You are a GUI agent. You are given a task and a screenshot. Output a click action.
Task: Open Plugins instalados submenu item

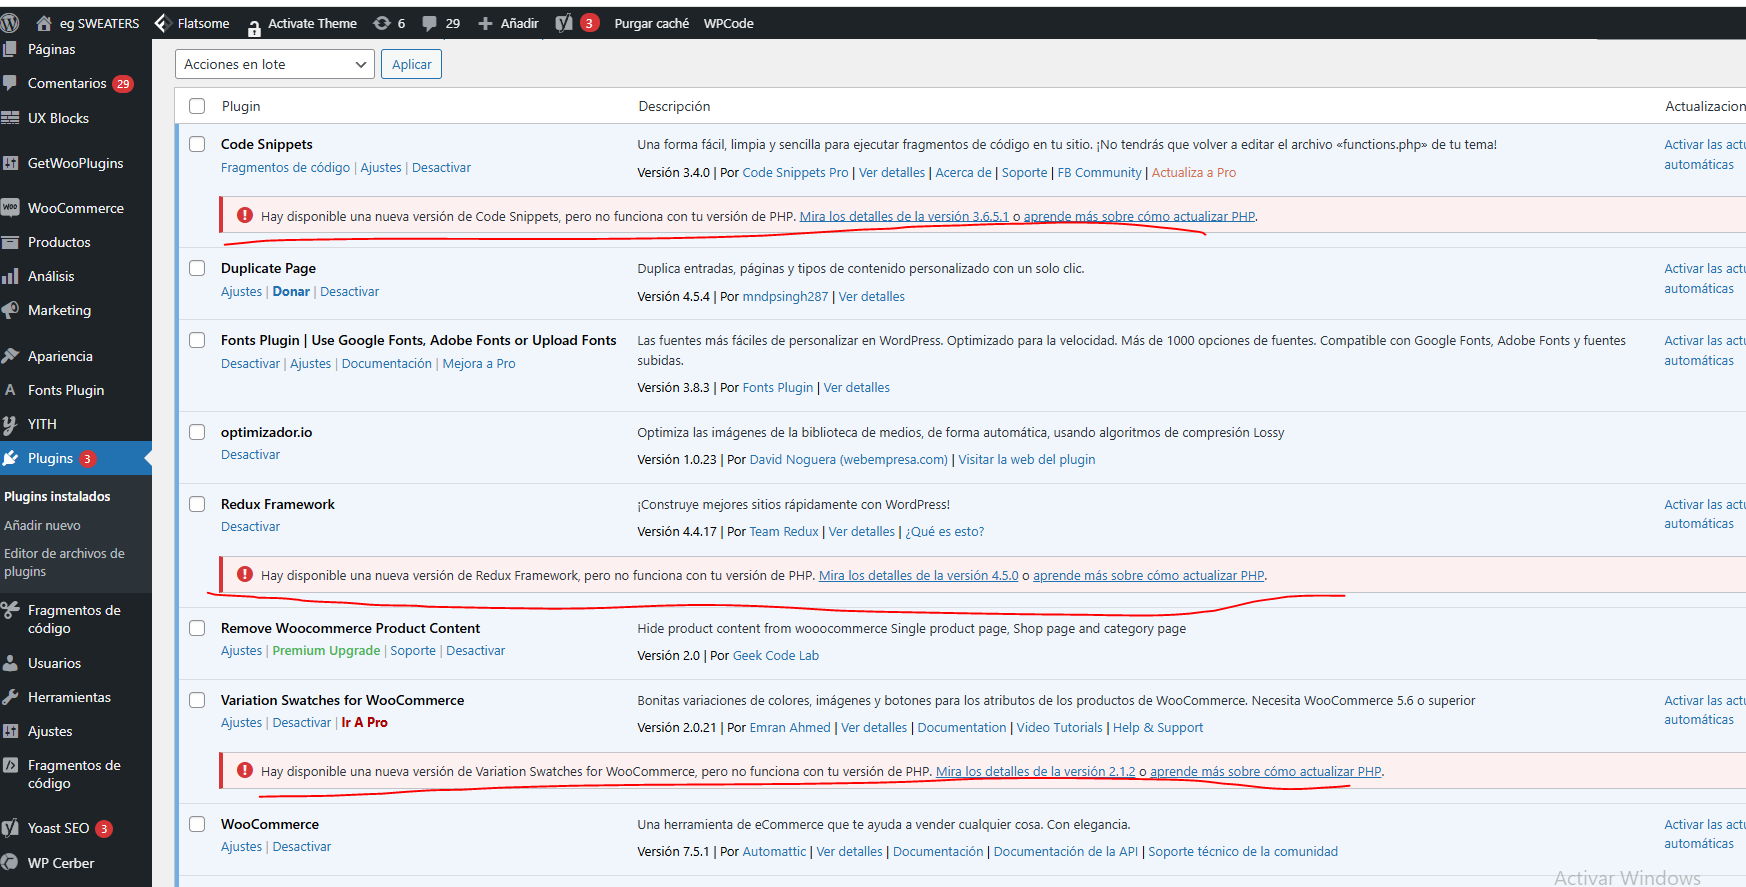[57, 496]
